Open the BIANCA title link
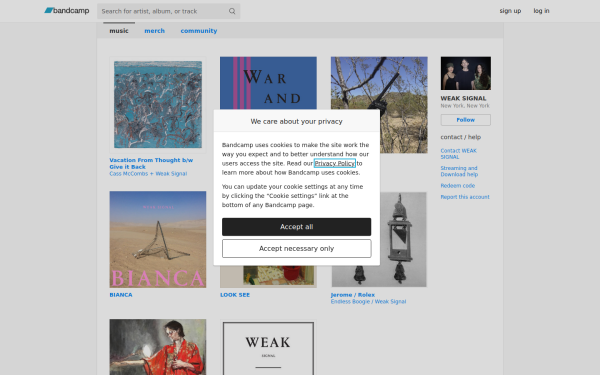The image size is (600, 375). click(x=121, y=295)
